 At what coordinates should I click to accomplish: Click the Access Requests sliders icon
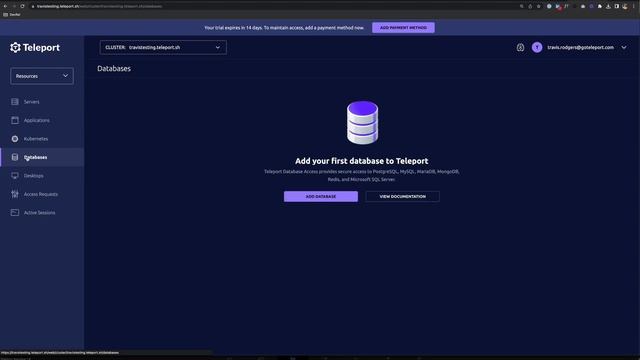coord(15,194)
